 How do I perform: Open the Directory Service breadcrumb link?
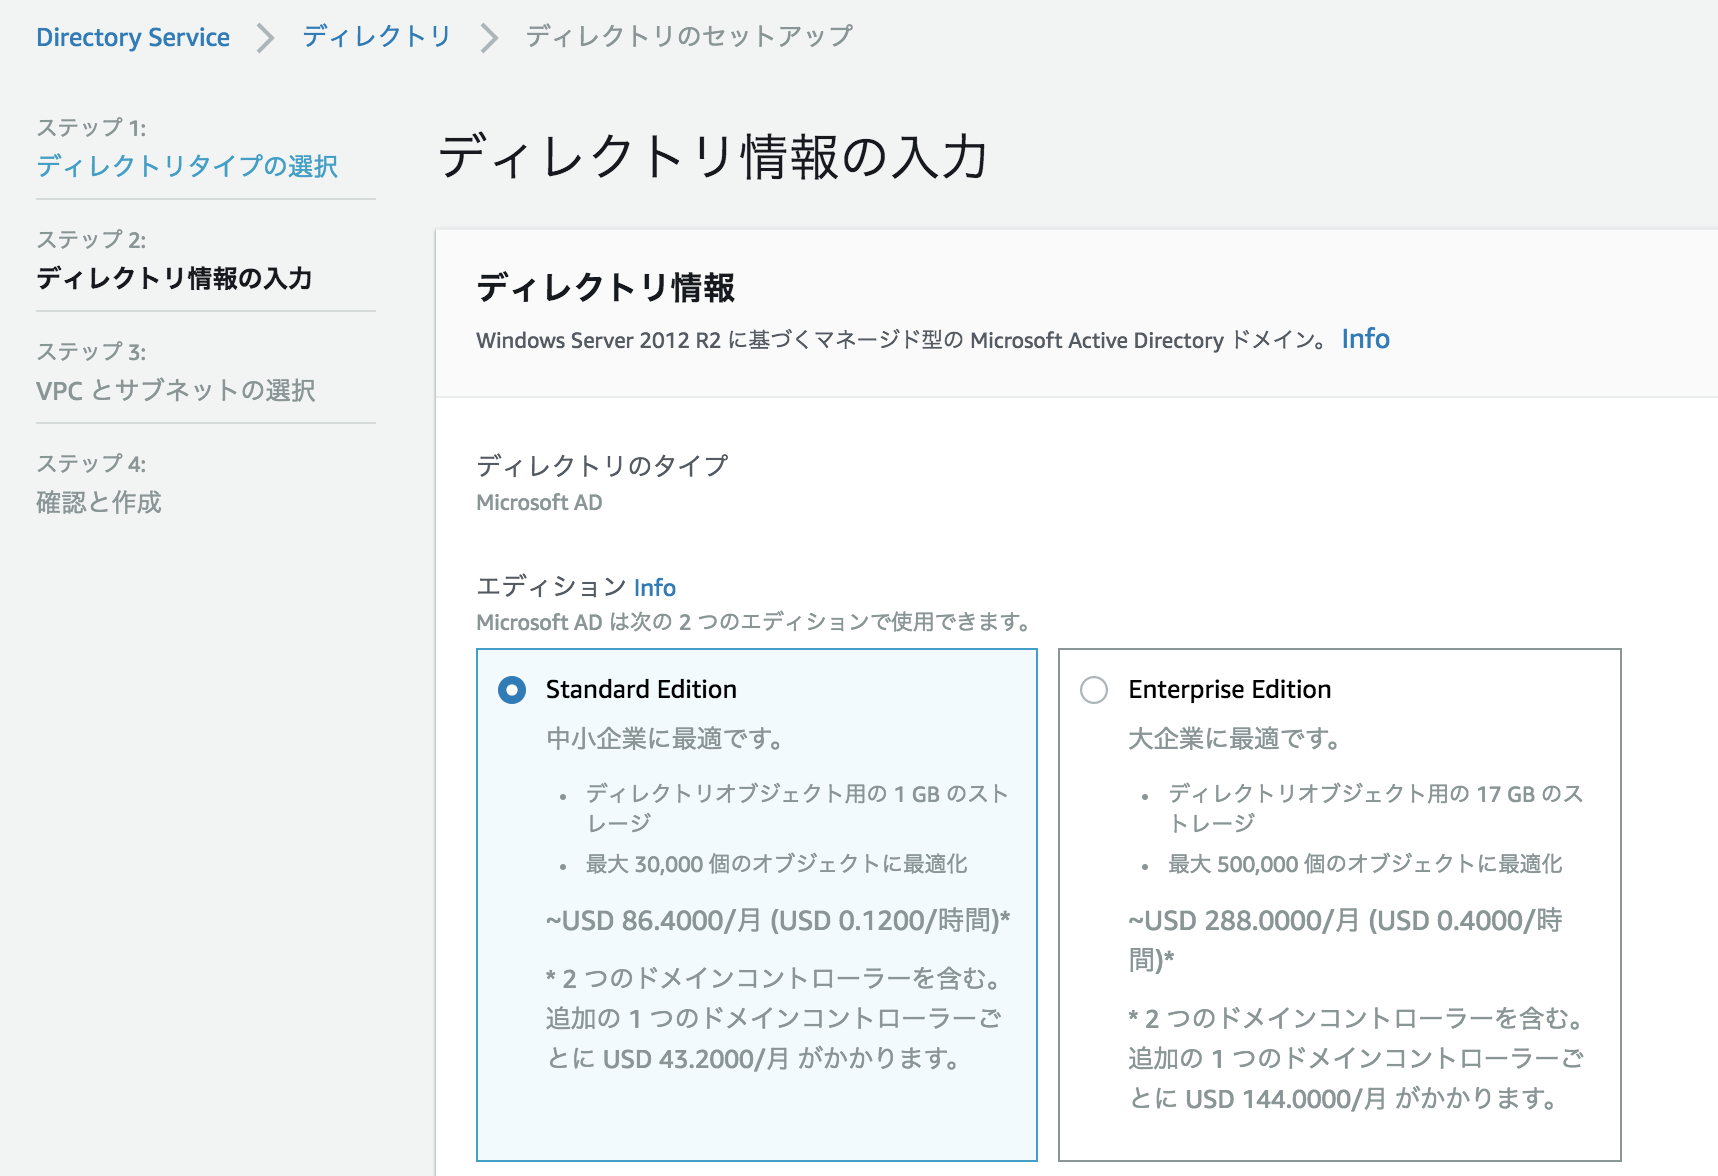click(133, 37)
